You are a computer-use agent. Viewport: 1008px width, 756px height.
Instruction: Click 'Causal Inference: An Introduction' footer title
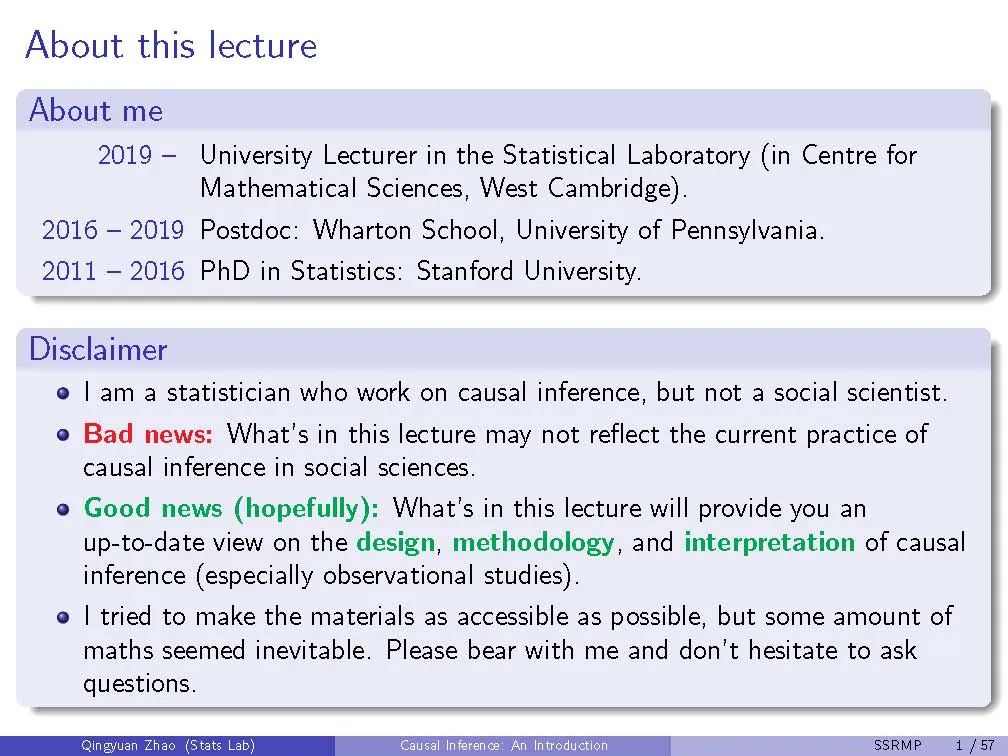point(503,745)
